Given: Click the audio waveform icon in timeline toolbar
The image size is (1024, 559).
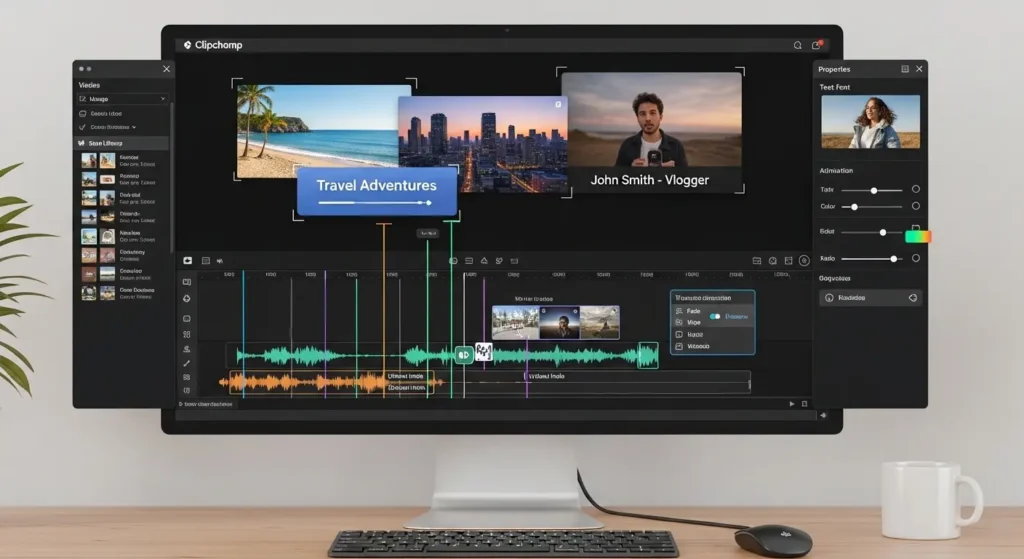Looking at the screenshot, I should pos(219,260).
